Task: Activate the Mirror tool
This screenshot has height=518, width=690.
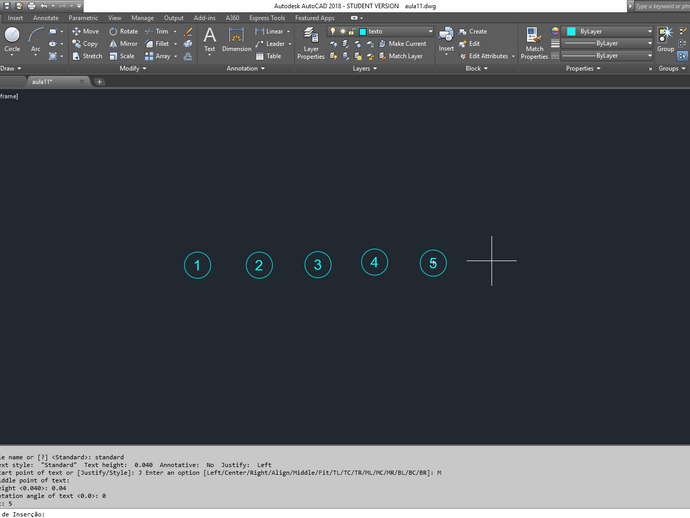Action: click(123, 44)
